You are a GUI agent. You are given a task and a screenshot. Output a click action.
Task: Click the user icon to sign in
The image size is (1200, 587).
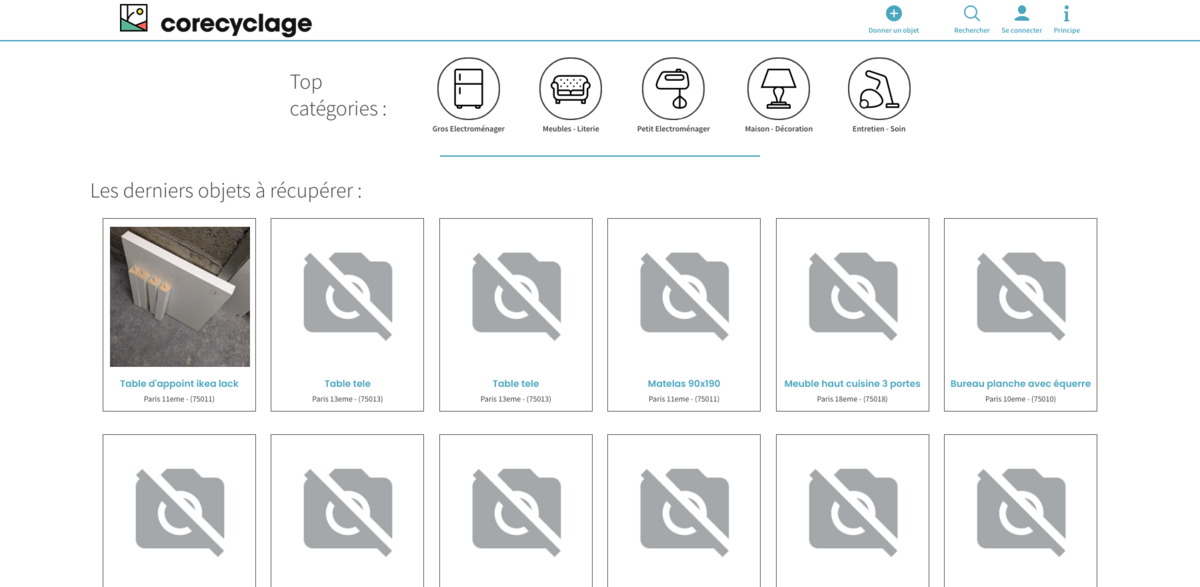click(1021, 13)
